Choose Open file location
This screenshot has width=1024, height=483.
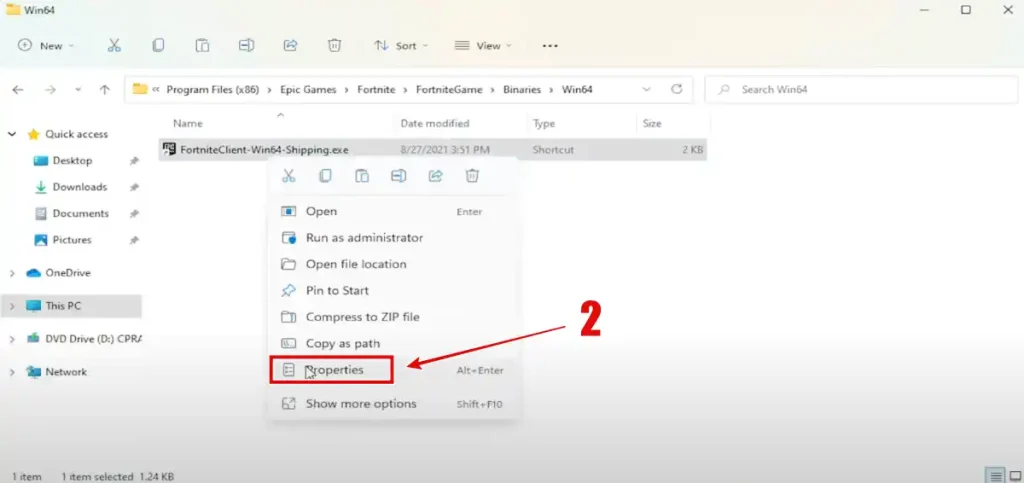click(x=392, y=264)
